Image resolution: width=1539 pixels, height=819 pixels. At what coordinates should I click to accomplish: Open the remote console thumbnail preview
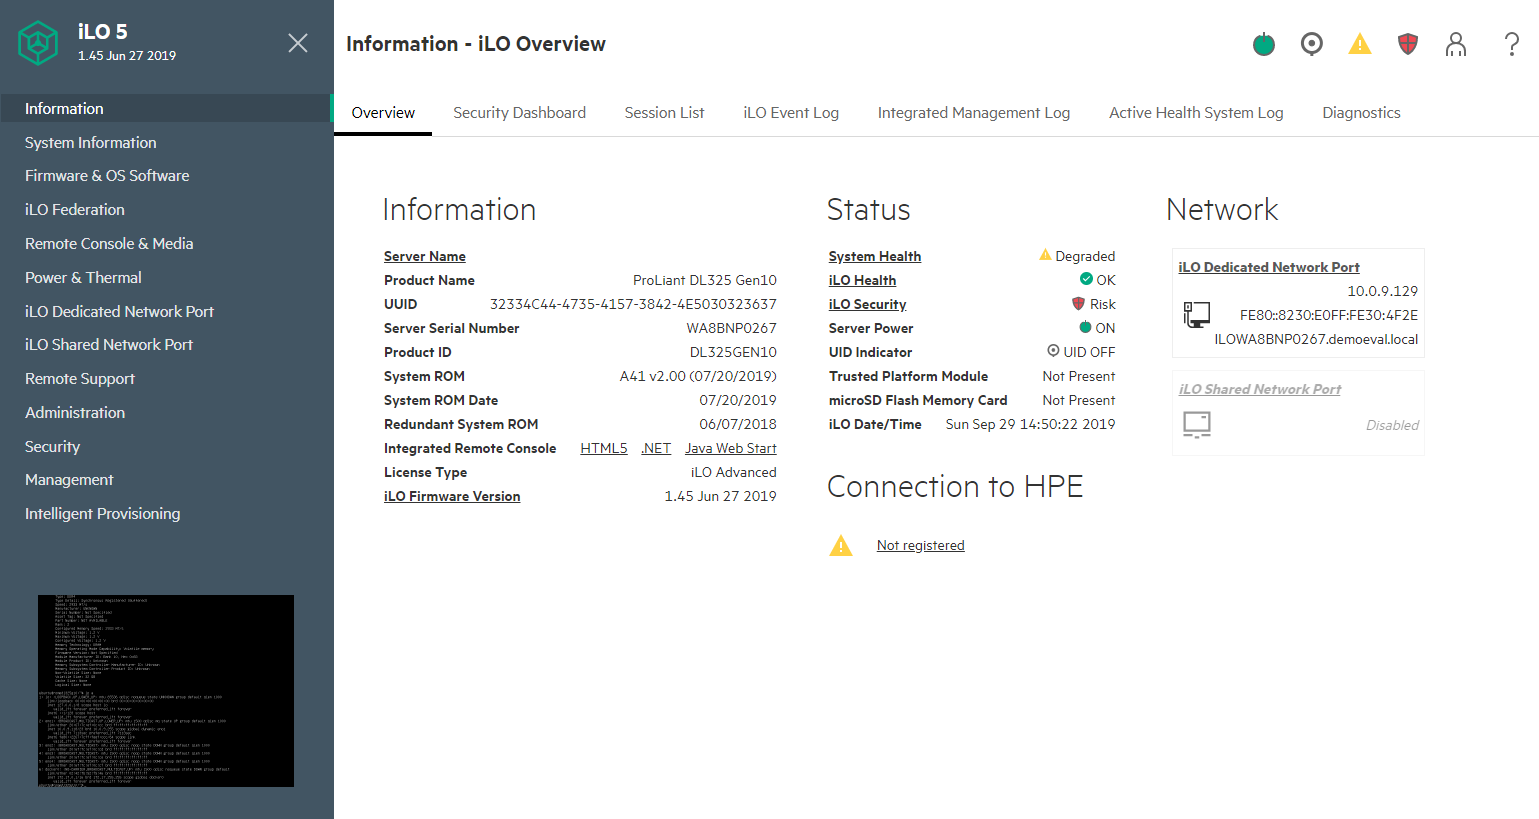[x=166, y=690]
